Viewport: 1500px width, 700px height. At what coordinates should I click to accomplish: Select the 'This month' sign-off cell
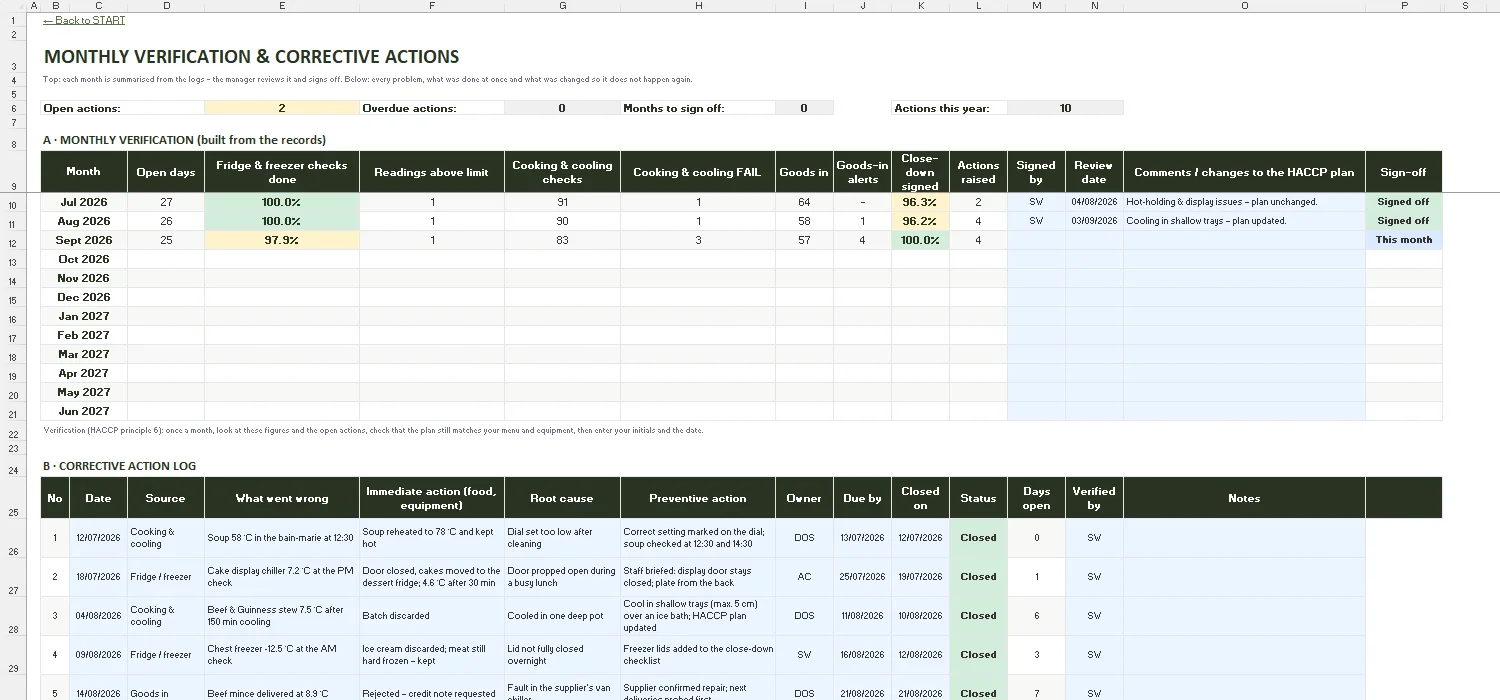coord(1404,240)
